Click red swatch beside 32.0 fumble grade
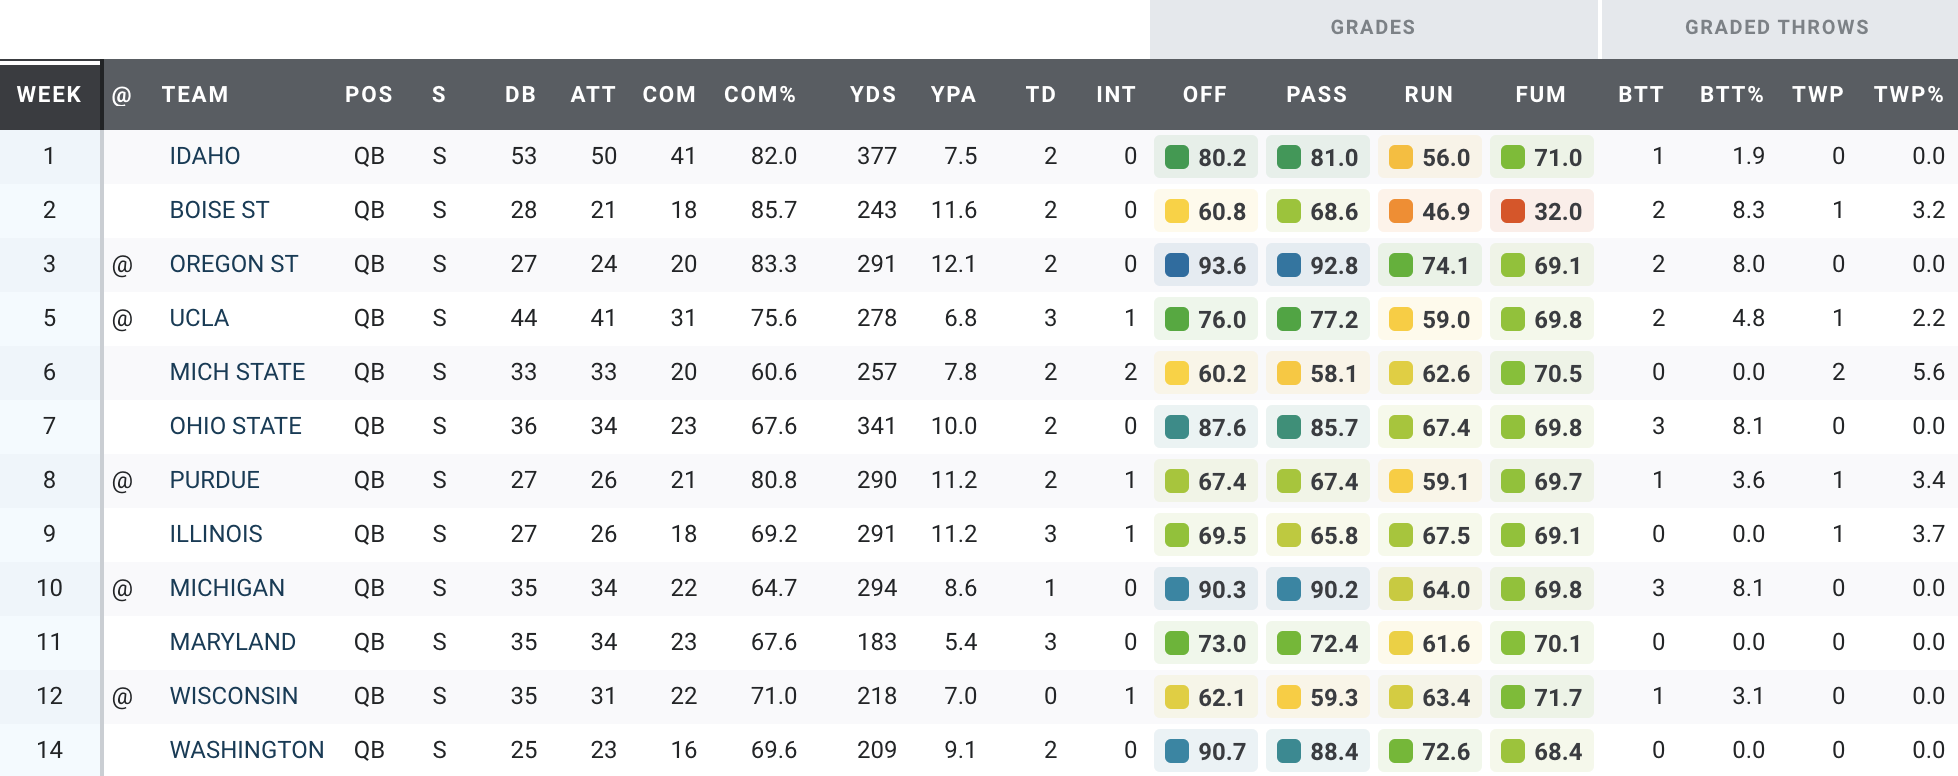 click(x=1513, y=211)
